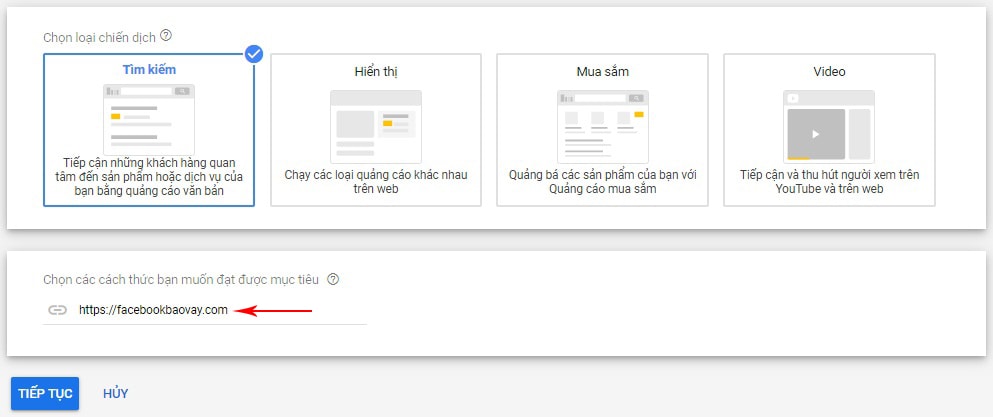Click the Hiển thị display ad illustration

point(376,126)
